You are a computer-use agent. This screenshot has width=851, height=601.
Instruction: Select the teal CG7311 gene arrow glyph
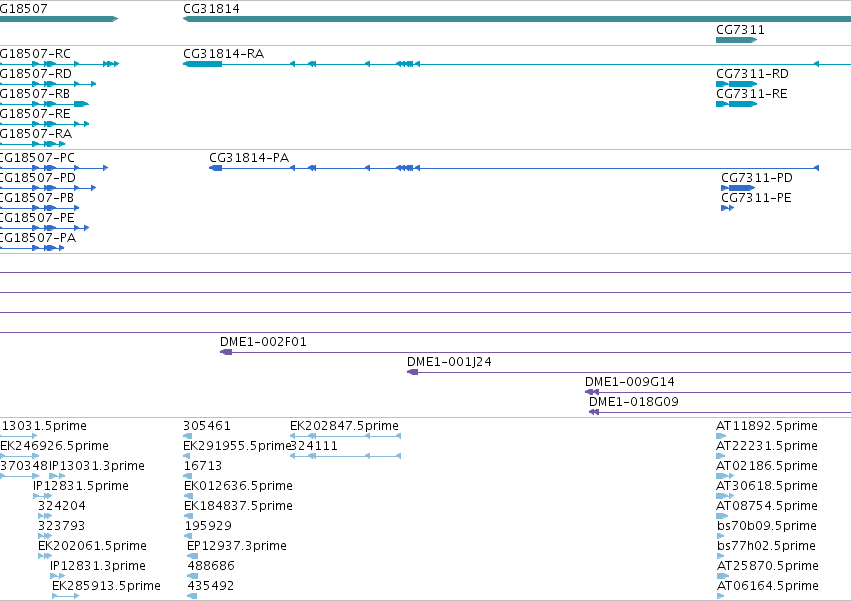736,40
